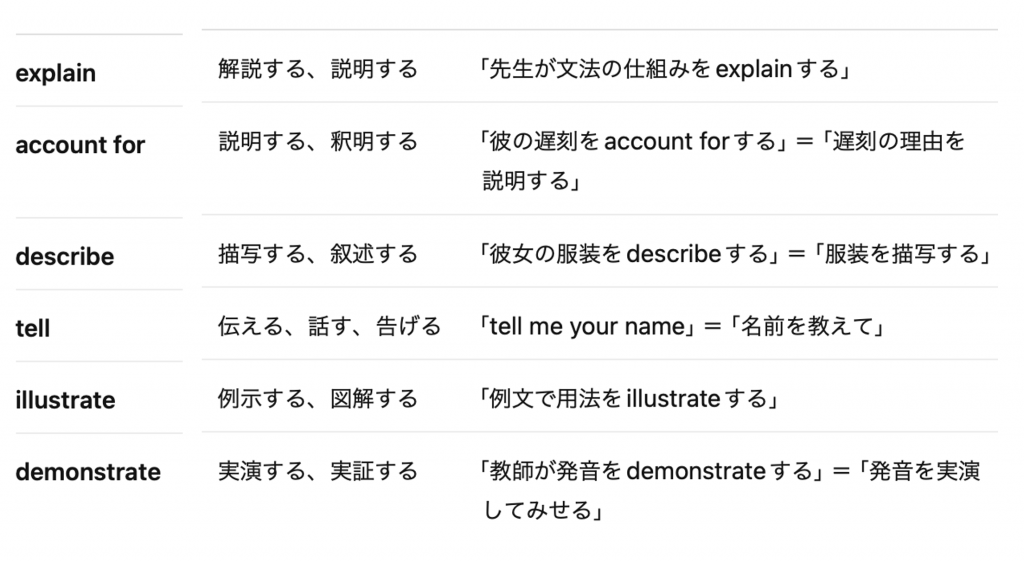Select the "tell" row heading
The height and width of the screenshot is (562, 1024).
(33, 328)
